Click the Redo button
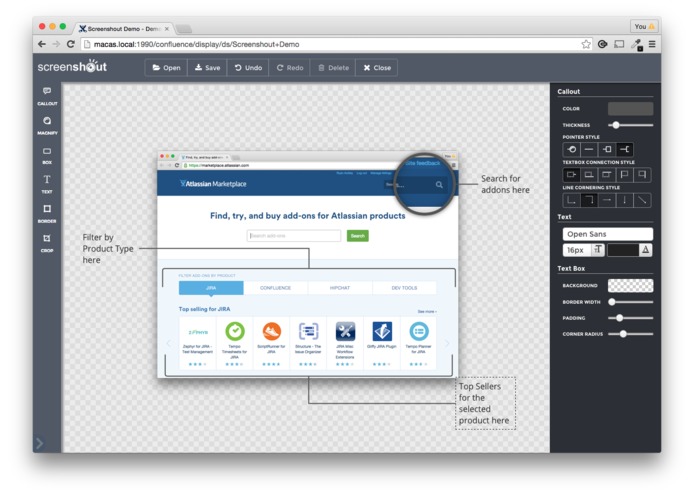This screenshot has height=494, width=695. coord(289,68)
